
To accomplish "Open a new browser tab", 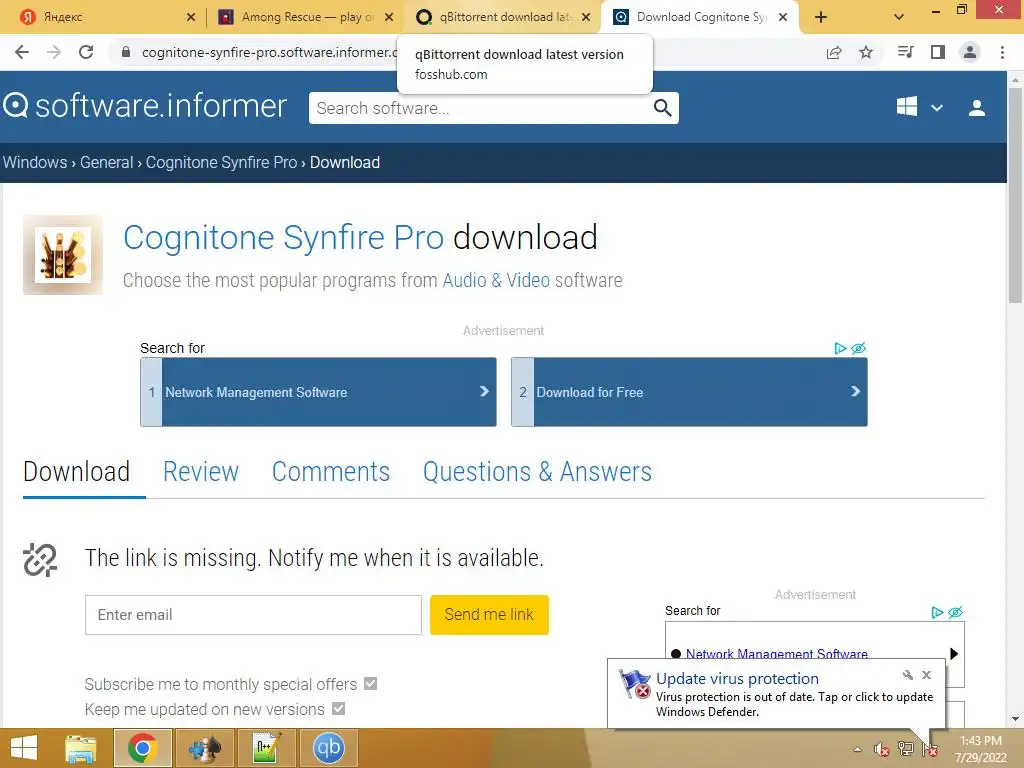I will (x=821, y=17).
